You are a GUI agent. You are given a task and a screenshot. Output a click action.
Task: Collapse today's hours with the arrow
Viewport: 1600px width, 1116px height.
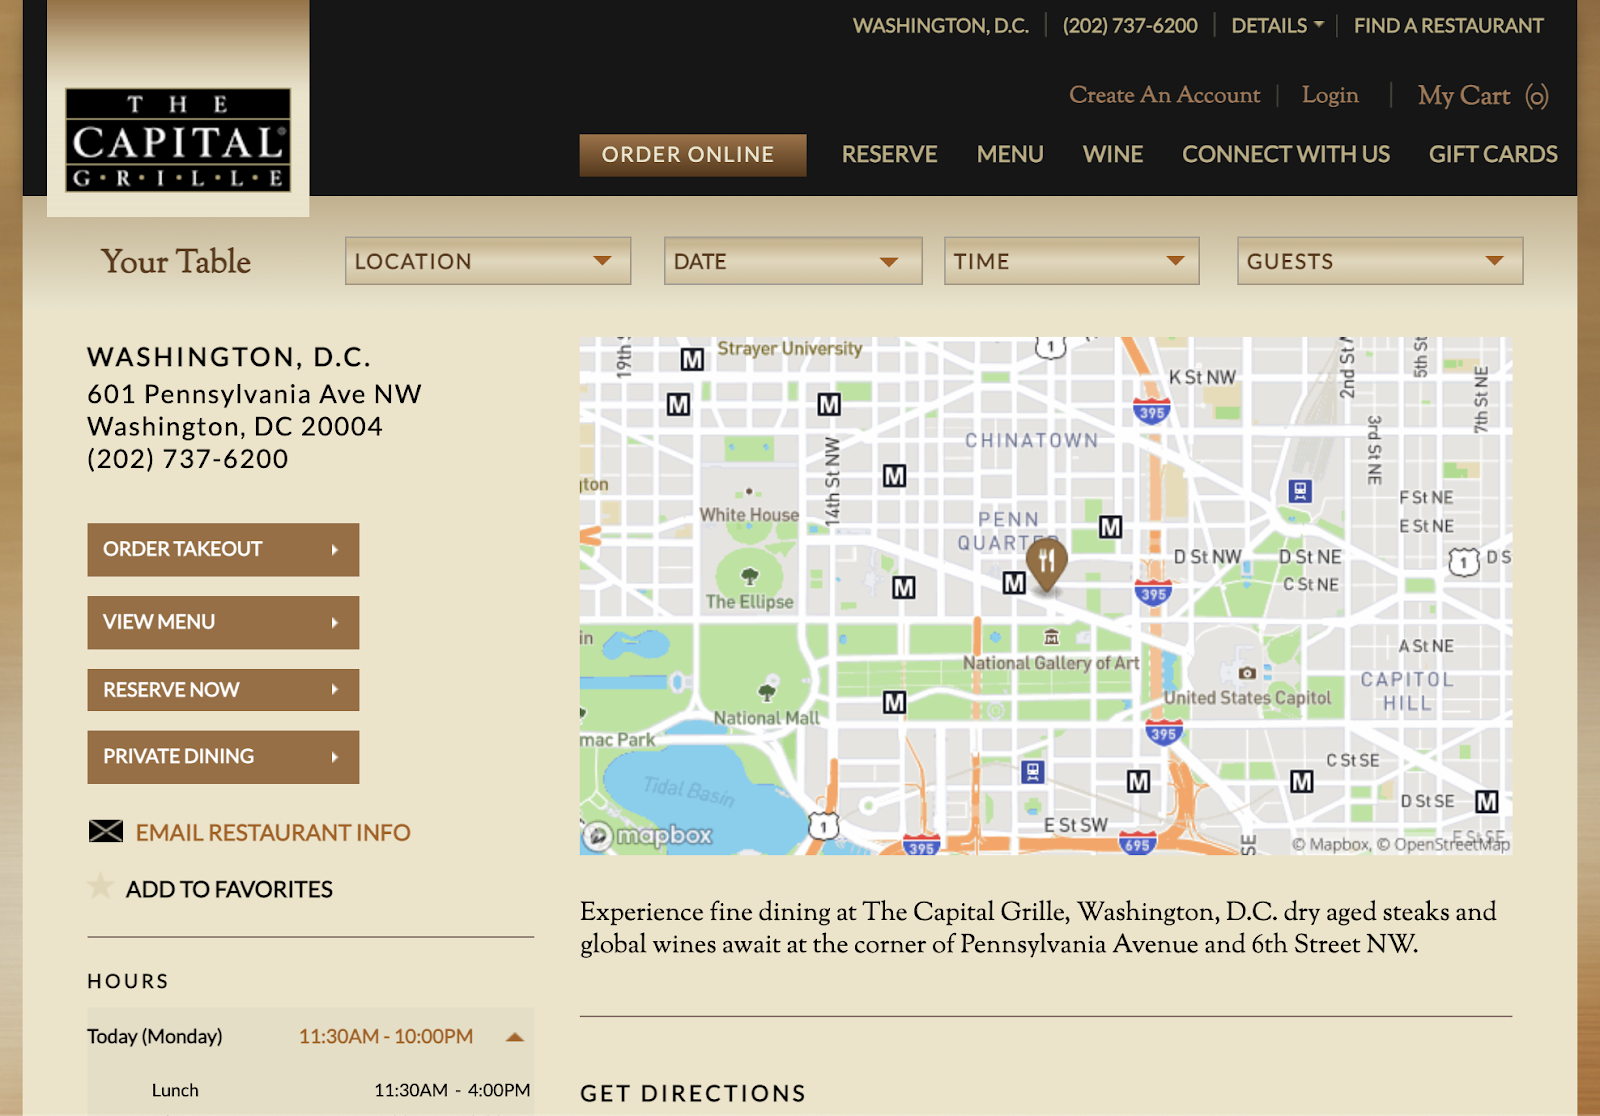[x=515, y=1037]
